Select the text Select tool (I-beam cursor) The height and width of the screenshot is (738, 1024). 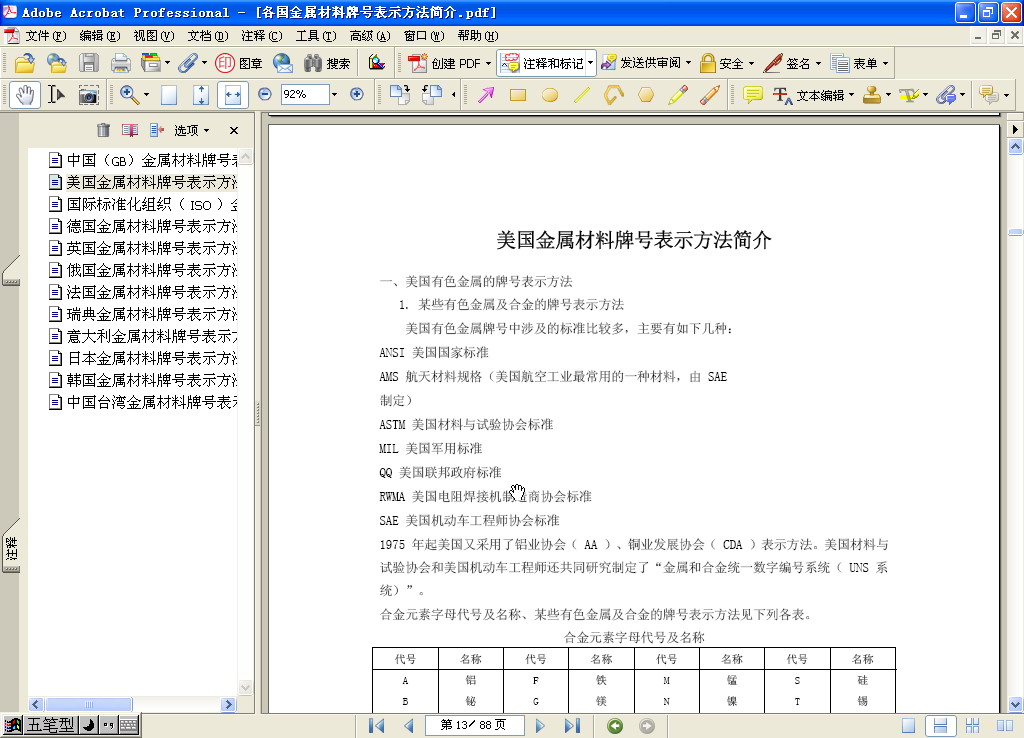56,95
